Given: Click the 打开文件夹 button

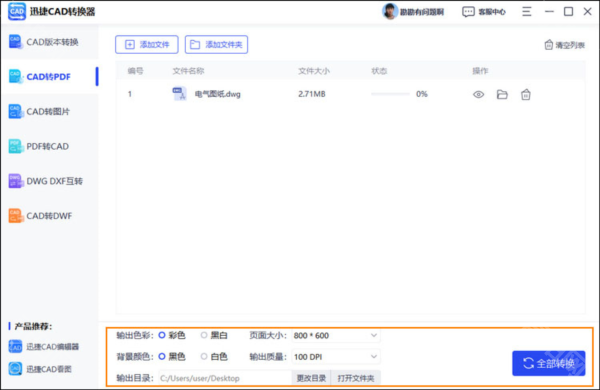Looking at the screenshot, I should point(355,378).
